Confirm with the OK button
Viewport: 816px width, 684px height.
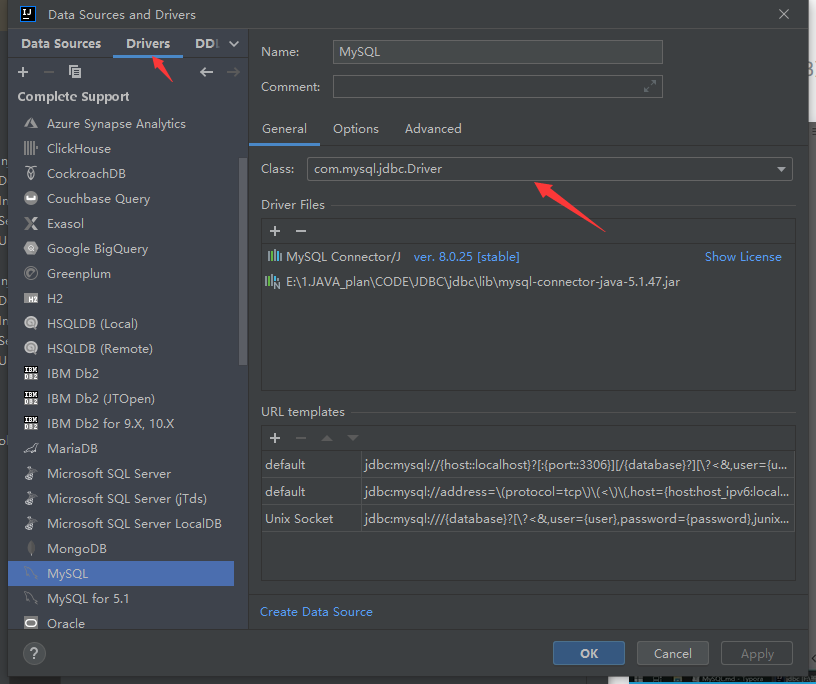coord(589,653)
